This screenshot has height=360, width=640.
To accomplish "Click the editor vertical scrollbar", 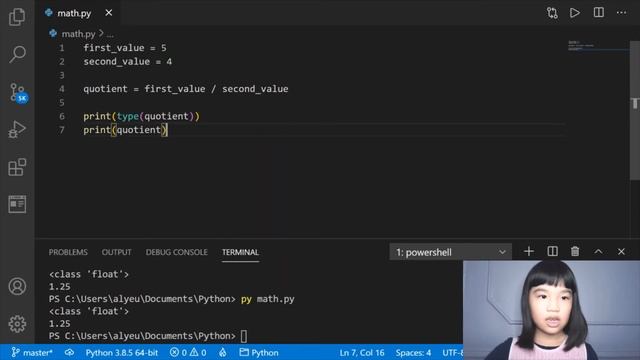I will (x=635, y=110).
